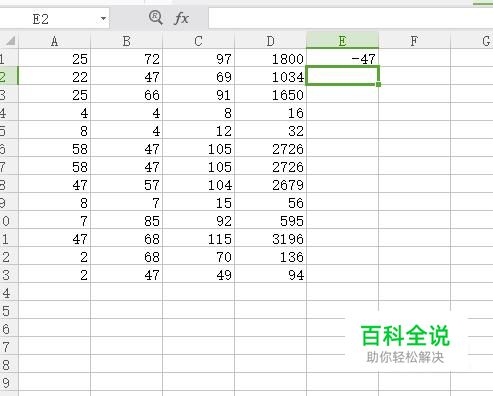The height and width of the screenshot is (396, 493).
Task: Click cell D10 containing 595
Action: coord(270,220)
